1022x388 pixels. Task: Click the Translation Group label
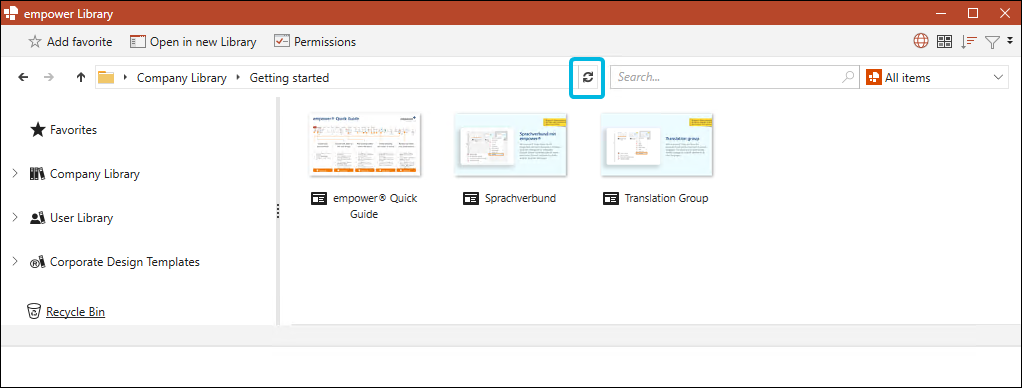666,198
